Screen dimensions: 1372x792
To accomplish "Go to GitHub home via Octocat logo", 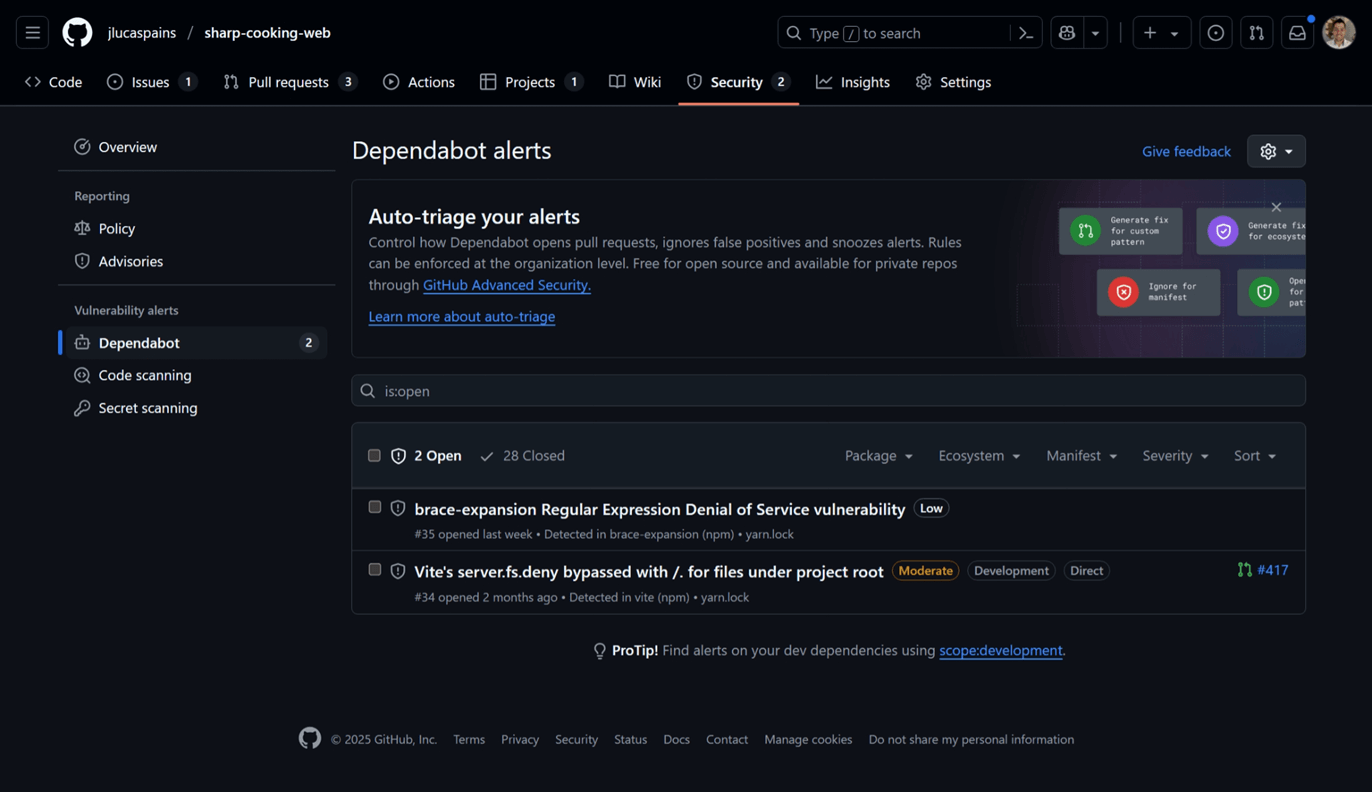I will coord(77,33).
